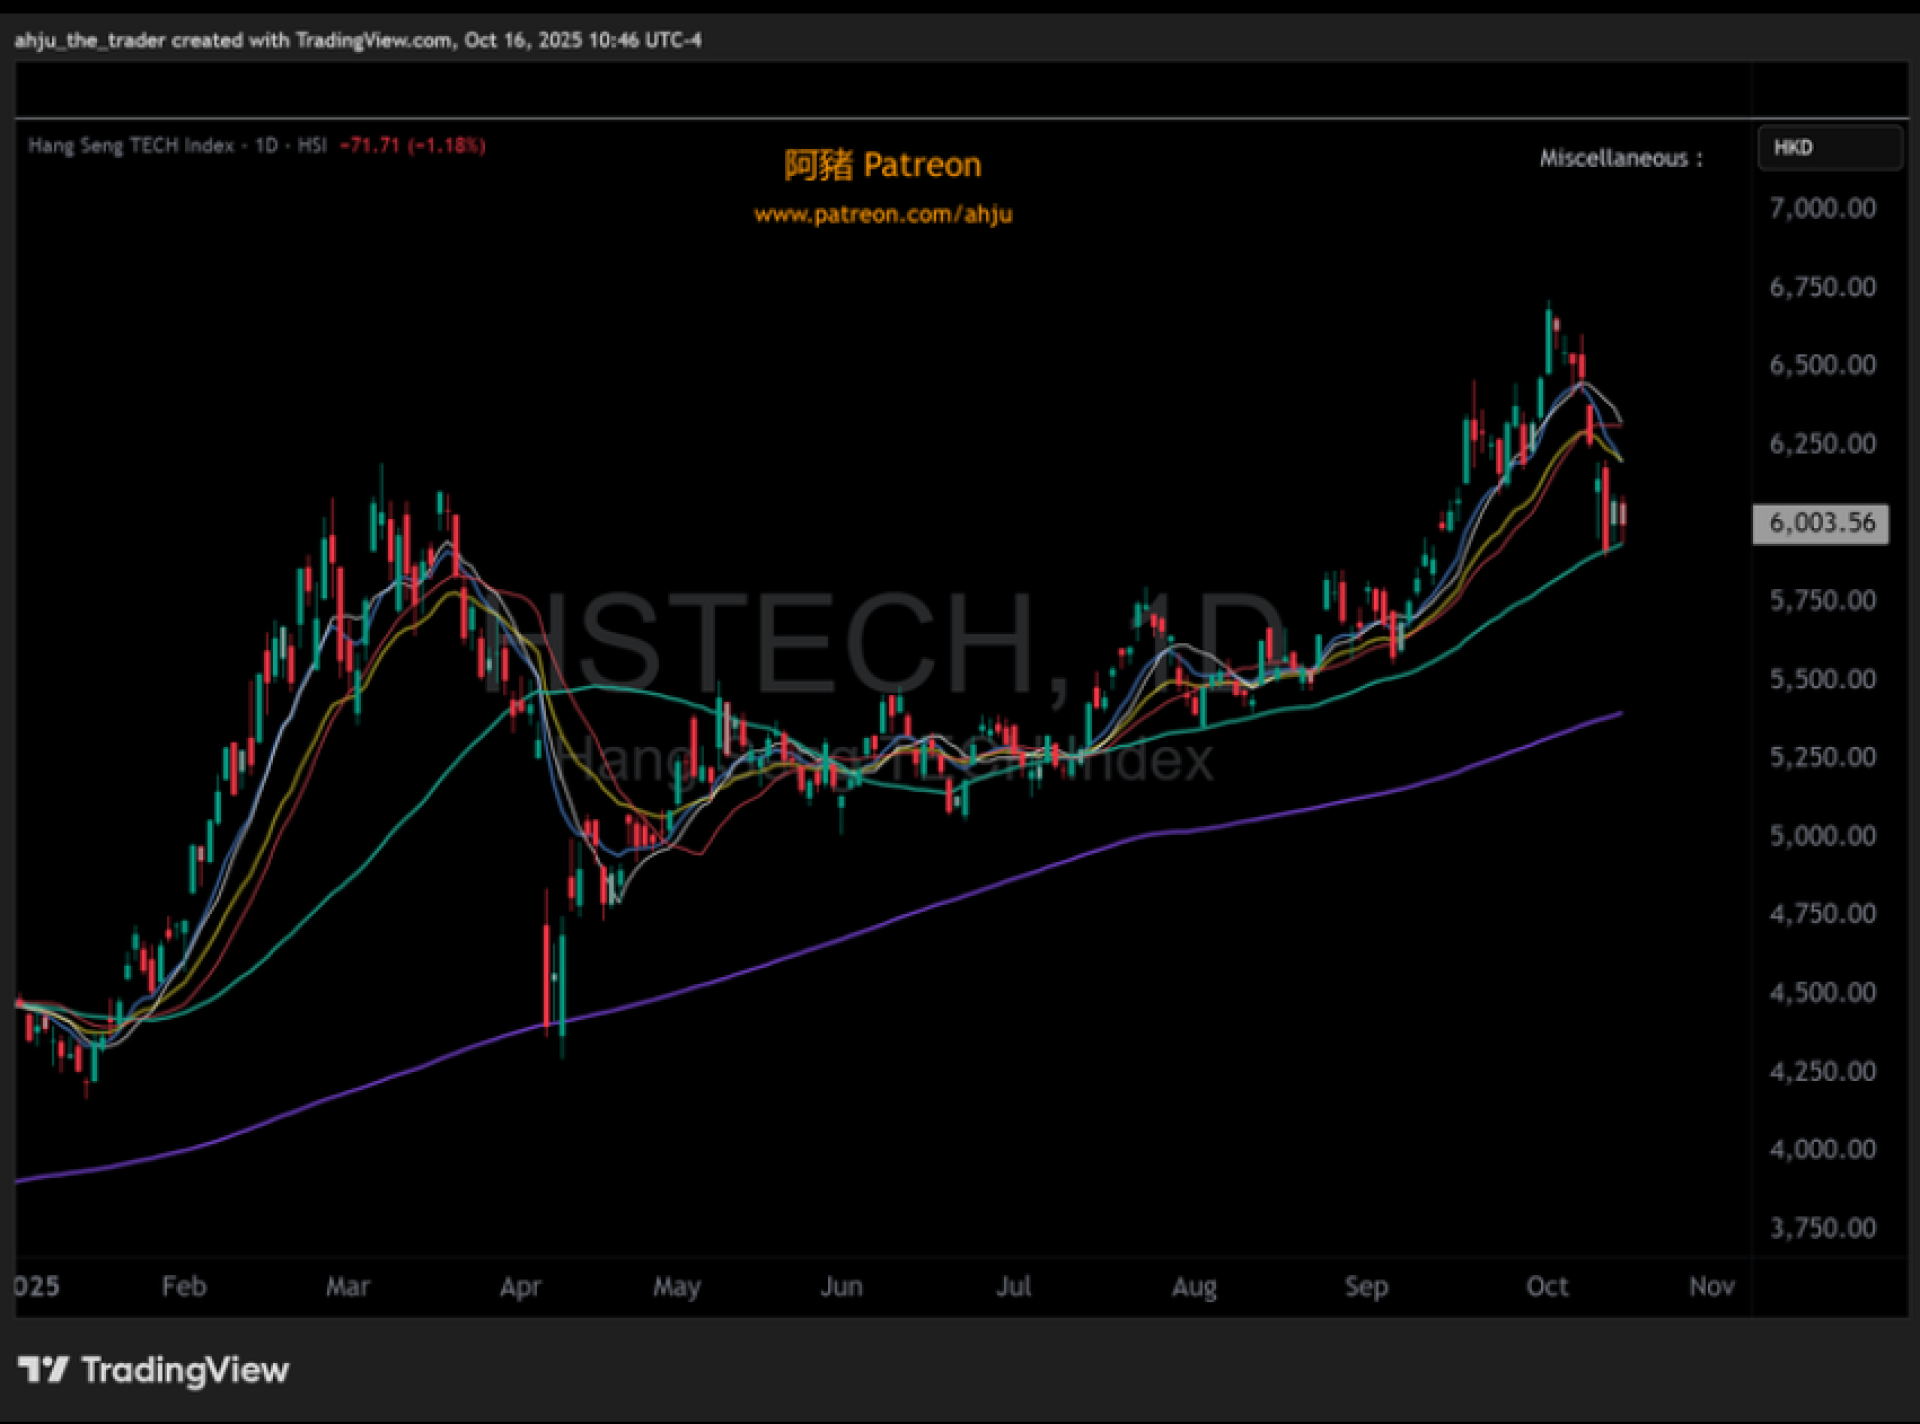This screenshot has height=1424, width=1920.
Task: Click the Nov label on time axis
Action: [1711, 1286]
